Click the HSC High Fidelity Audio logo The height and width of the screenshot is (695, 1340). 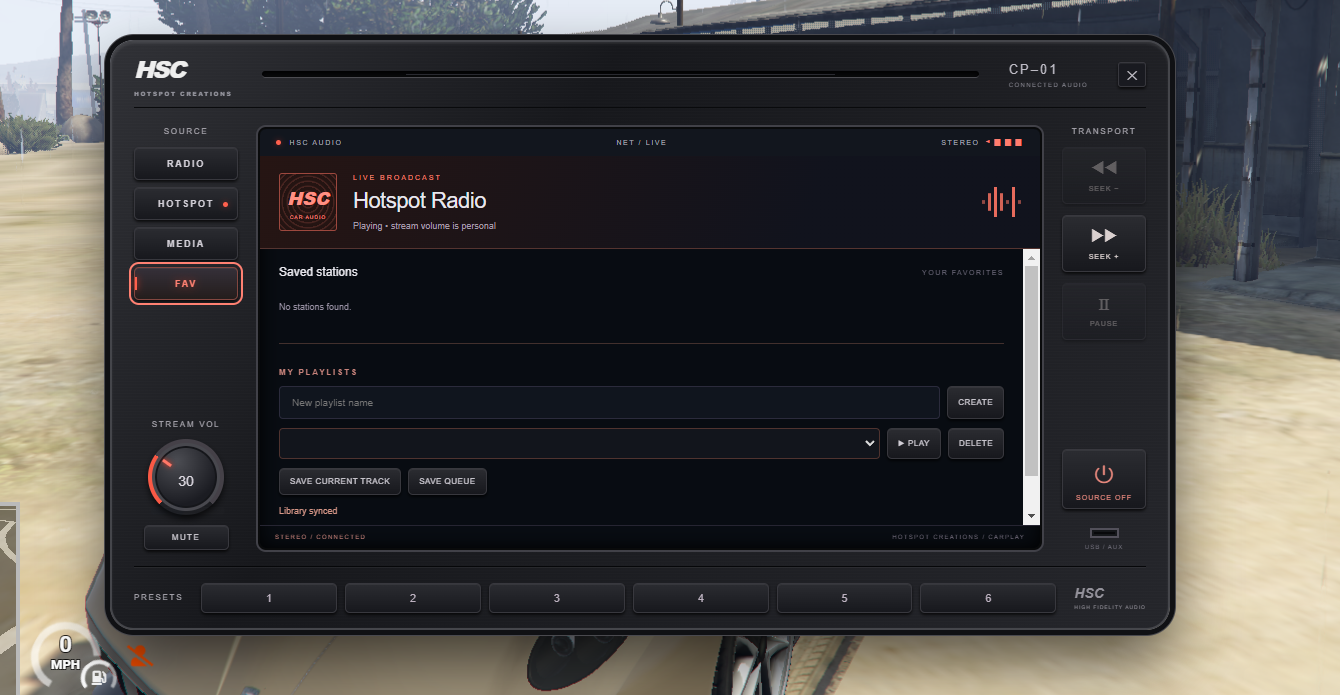(1110, 598)
